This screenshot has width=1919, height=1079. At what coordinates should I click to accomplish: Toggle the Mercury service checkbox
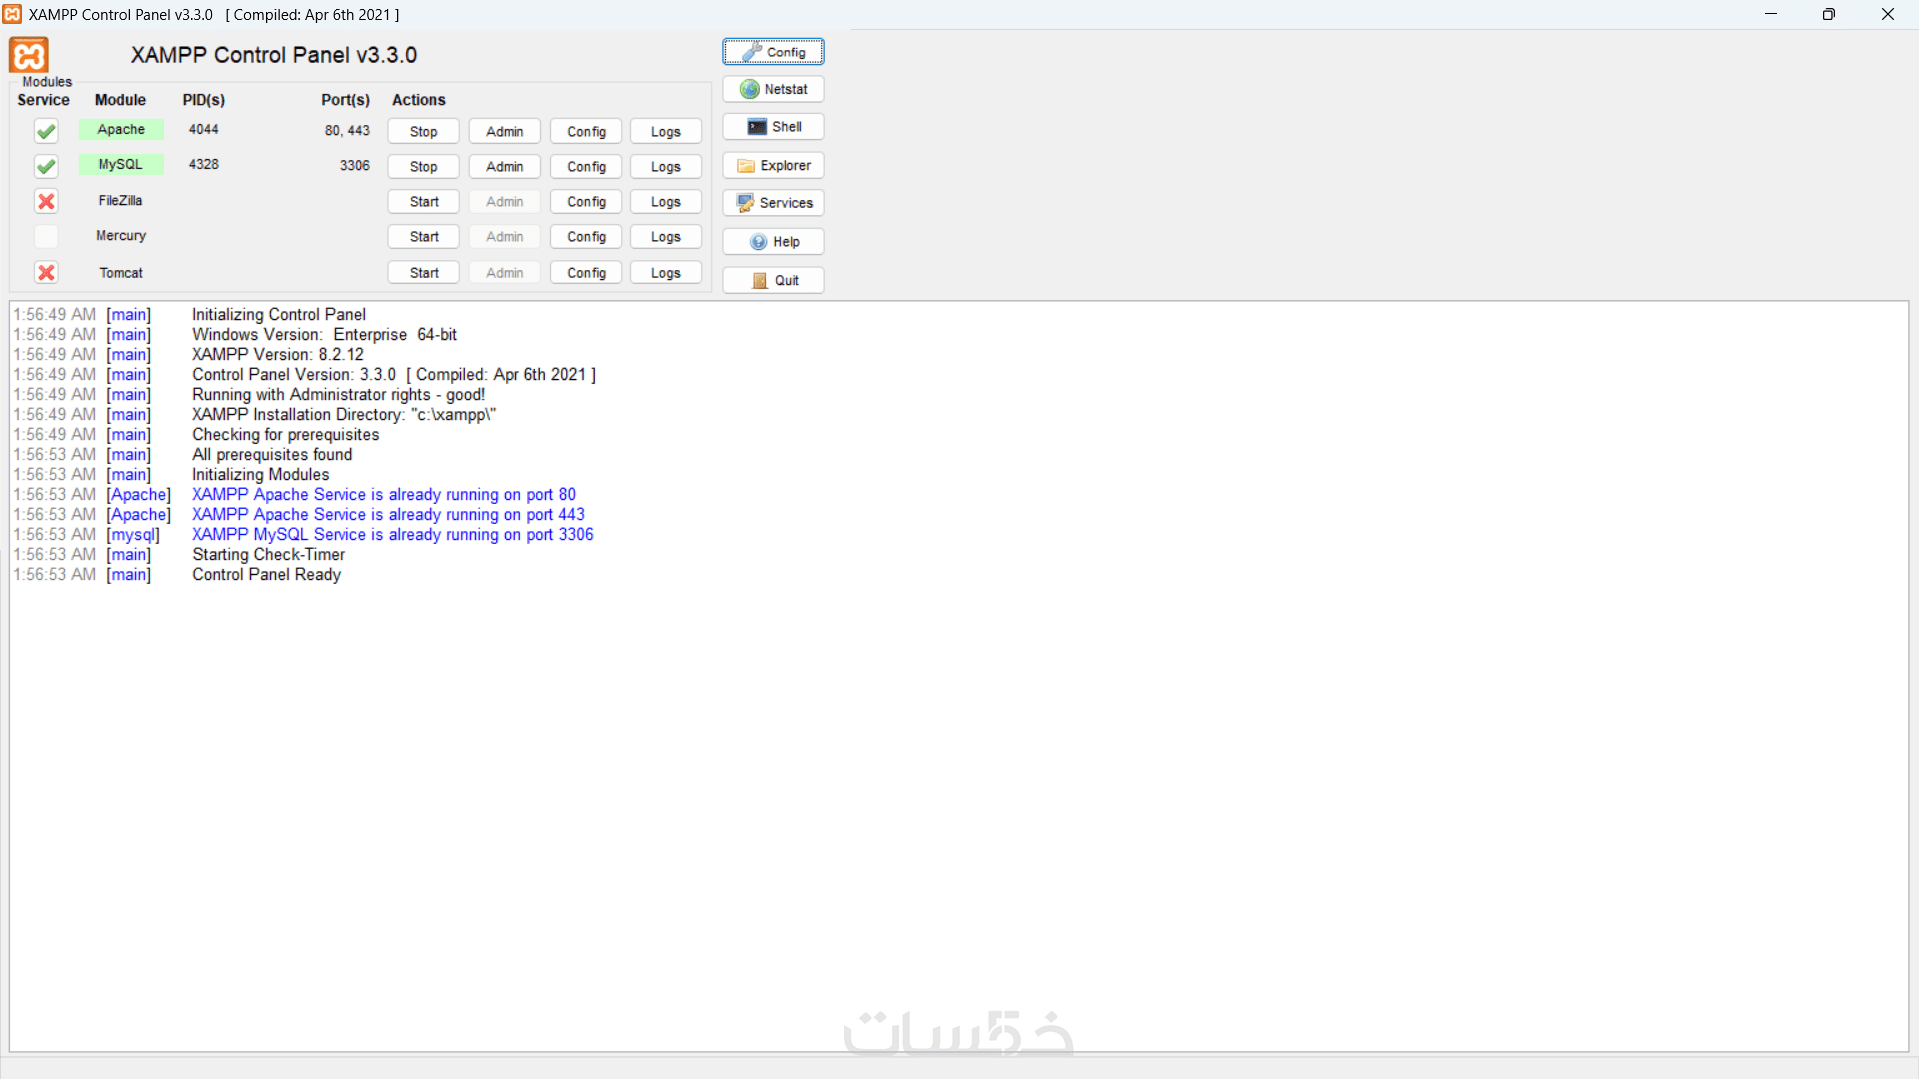click(x=46, y=236)
